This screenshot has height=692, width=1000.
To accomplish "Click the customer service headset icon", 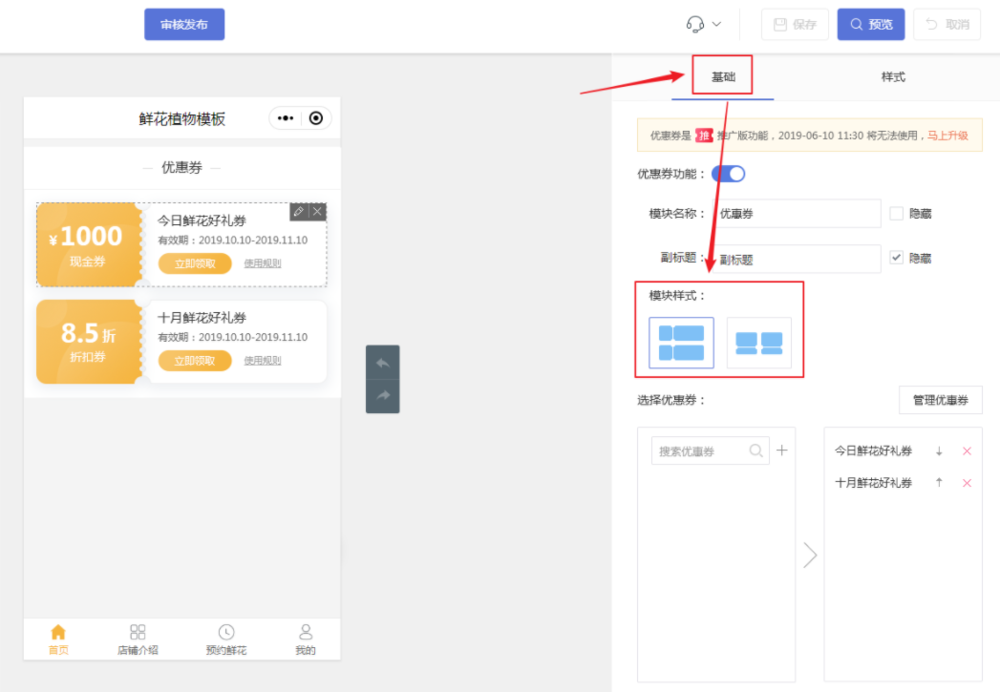I will tap(695, 24).
